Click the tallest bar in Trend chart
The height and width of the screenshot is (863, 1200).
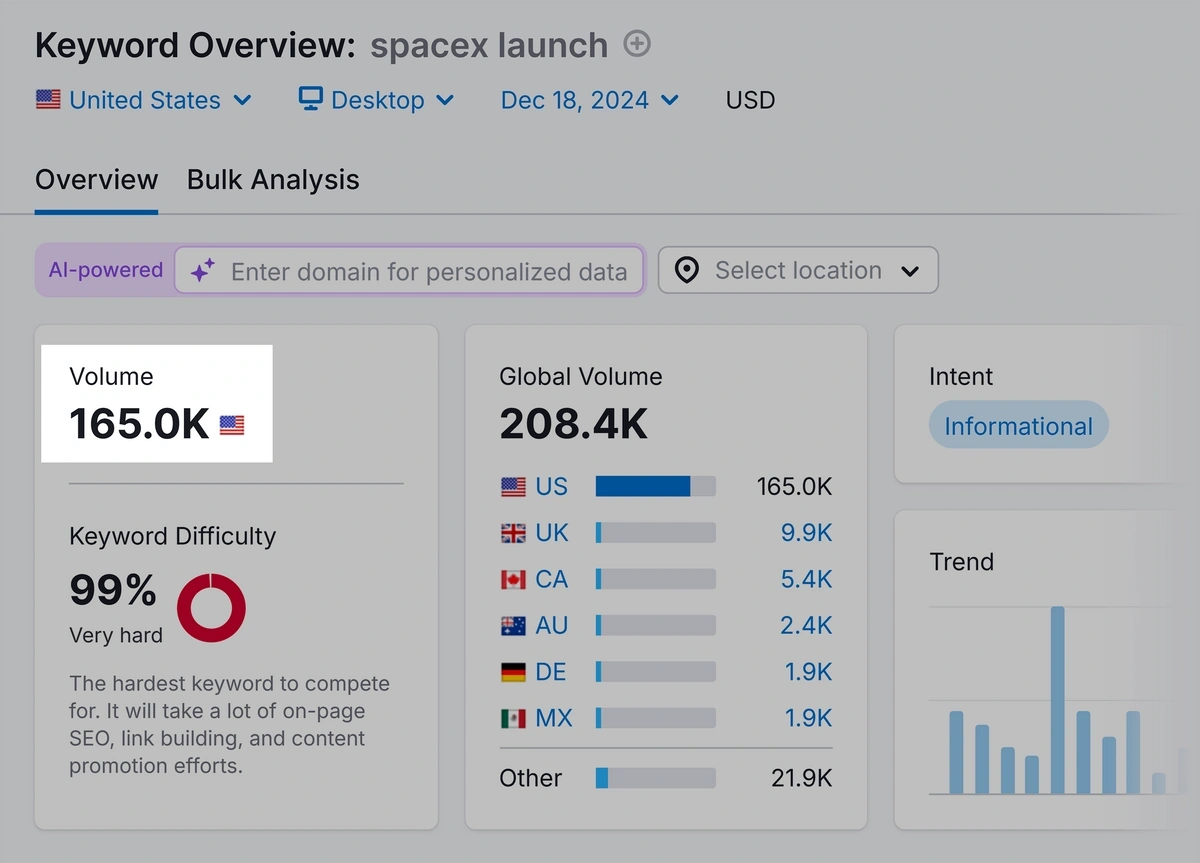[1057, 700]
